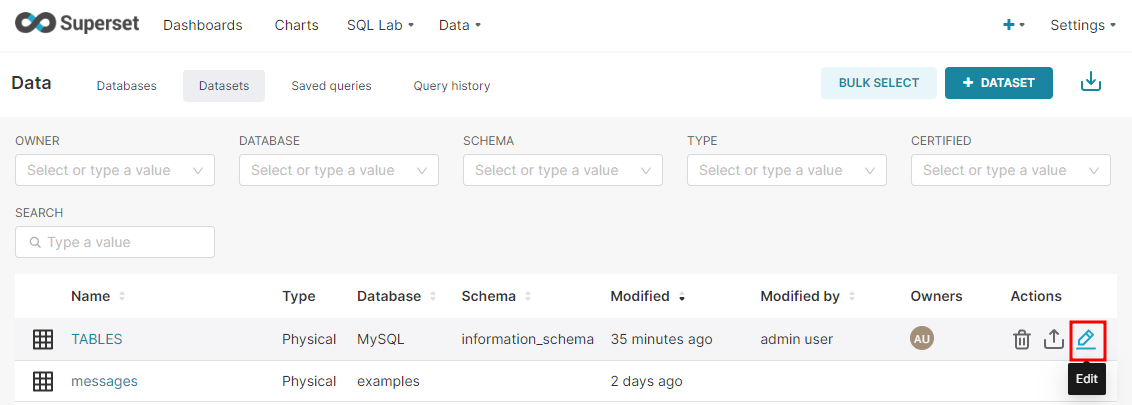Open the Certified filter dropdown
This screenshot has height=405, width=1132.
(1011, 170)
